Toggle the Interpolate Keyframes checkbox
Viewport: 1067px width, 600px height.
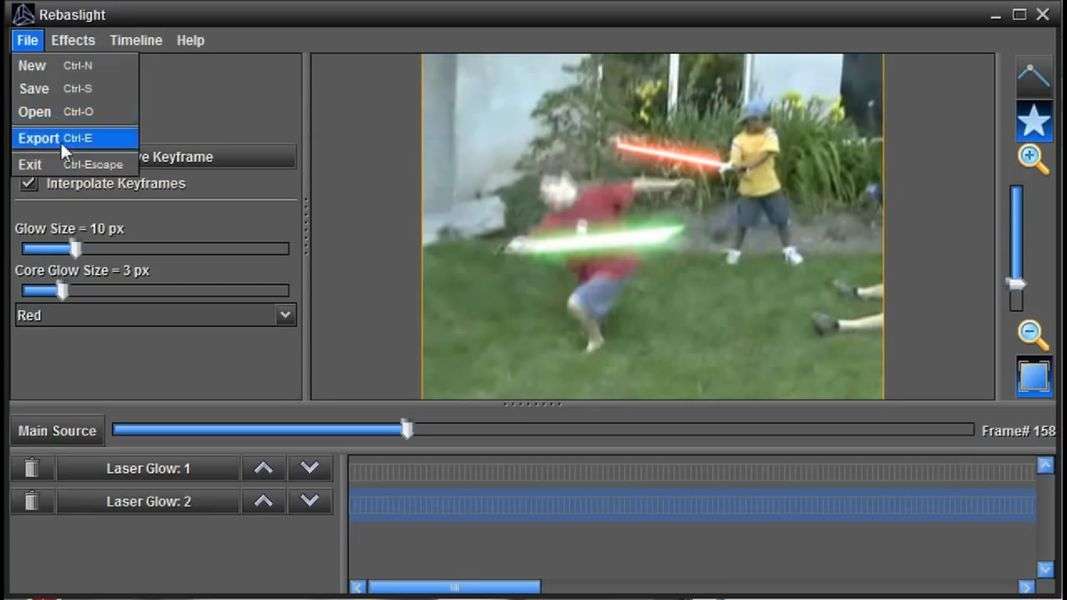point(29,183)
